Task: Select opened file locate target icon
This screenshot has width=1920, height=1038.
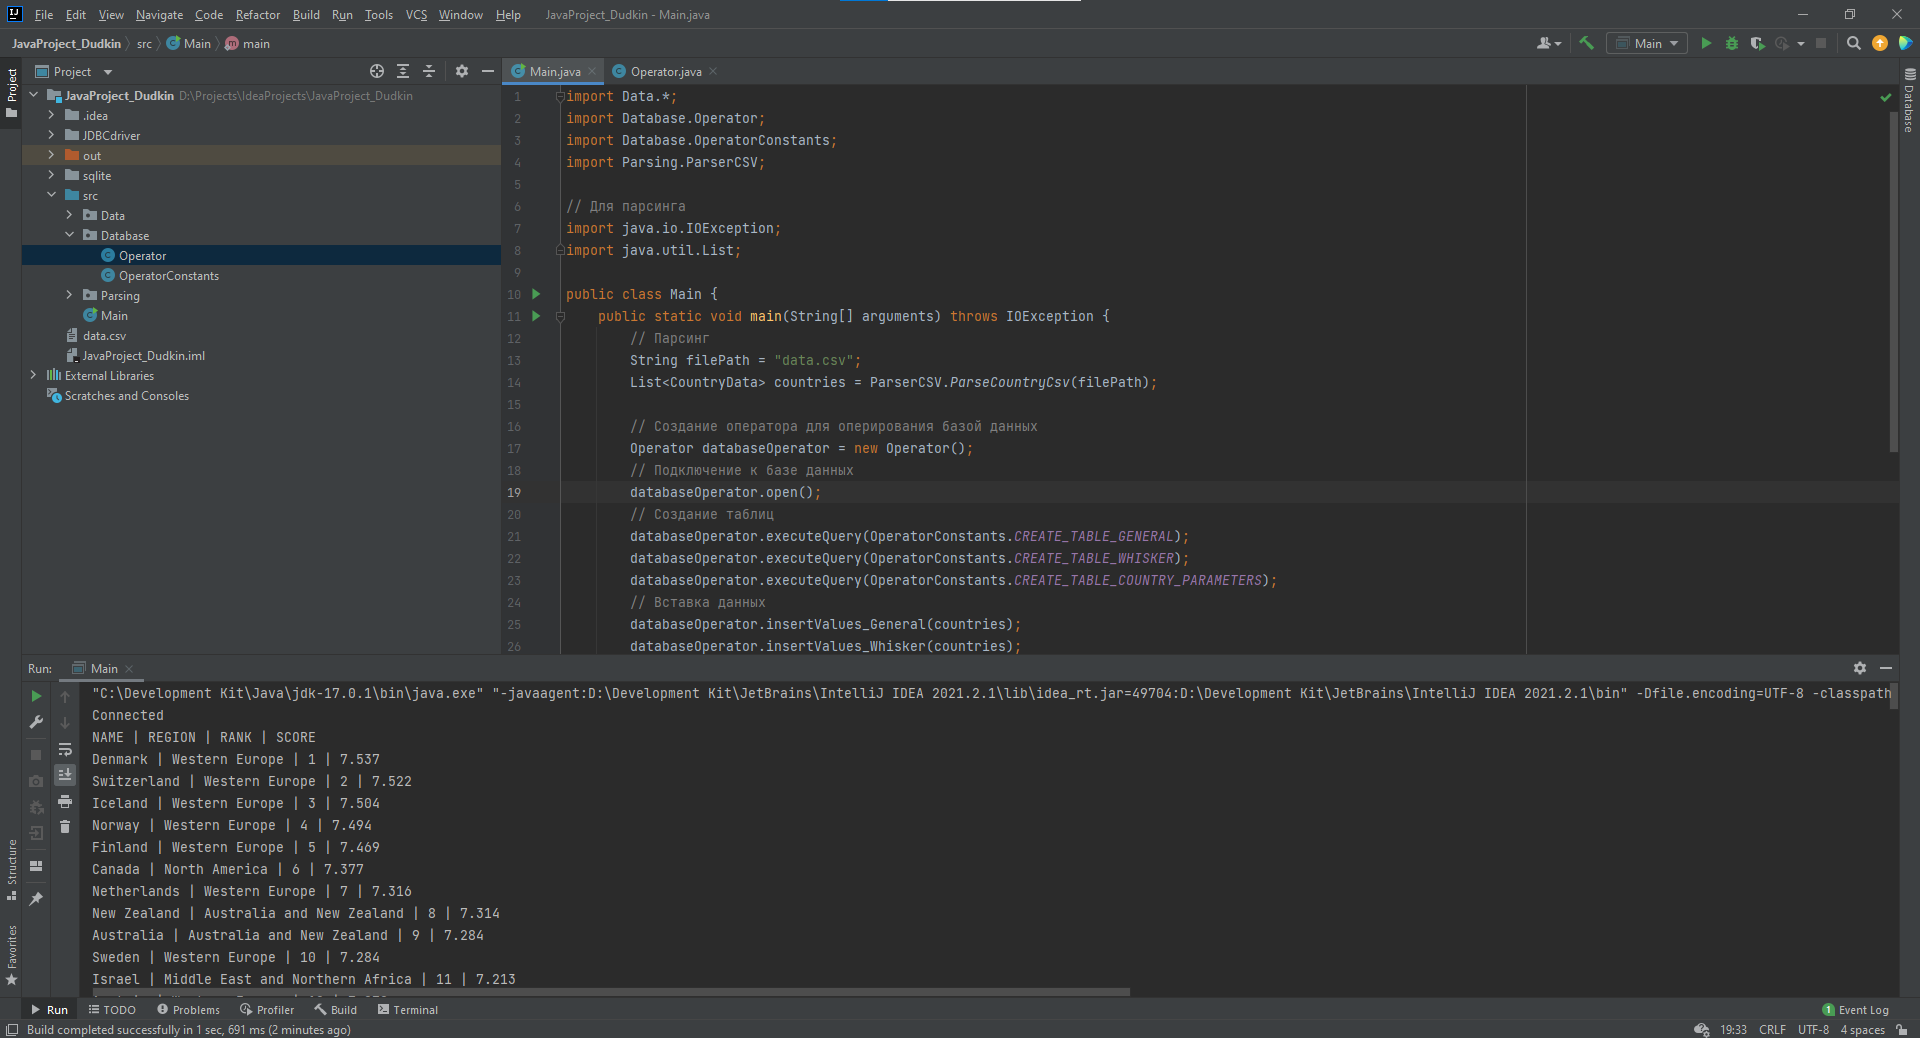Action: pyautogui.click(x=377, y=71)
